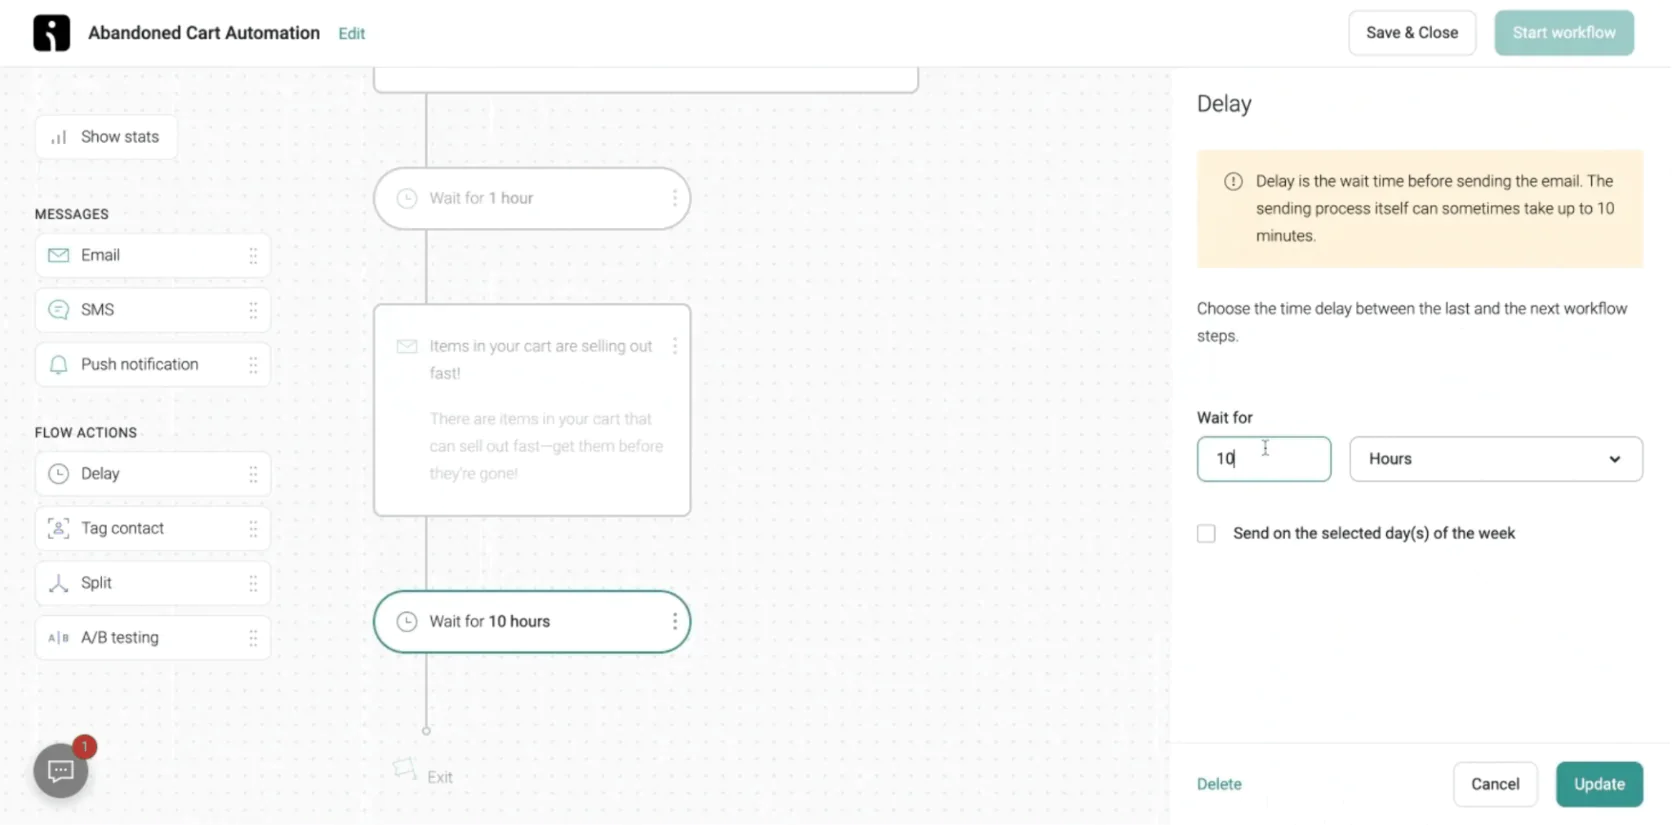Screen dimensions: 1672x825
Task: Click Show stats in the sidebar
Action: pyautogui.click(x=106, y=137)
